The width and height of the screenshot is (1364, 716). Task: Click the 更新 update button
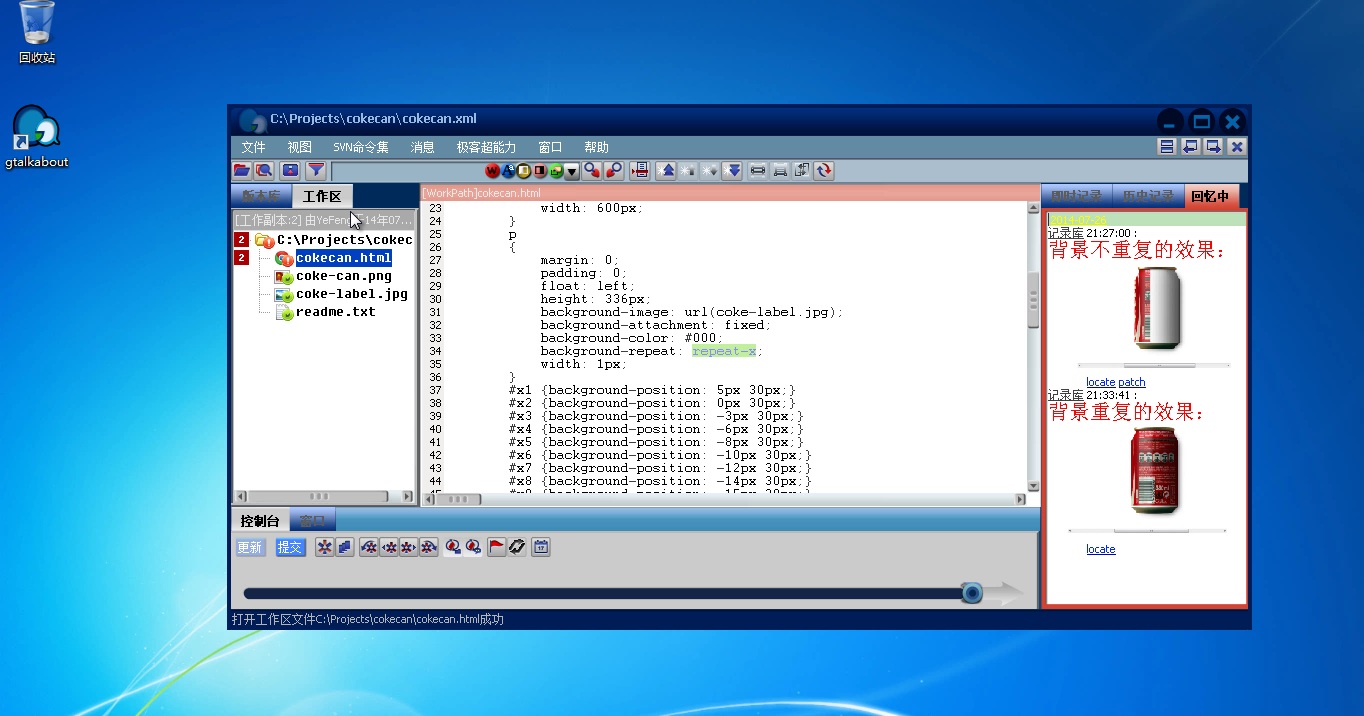250,547
